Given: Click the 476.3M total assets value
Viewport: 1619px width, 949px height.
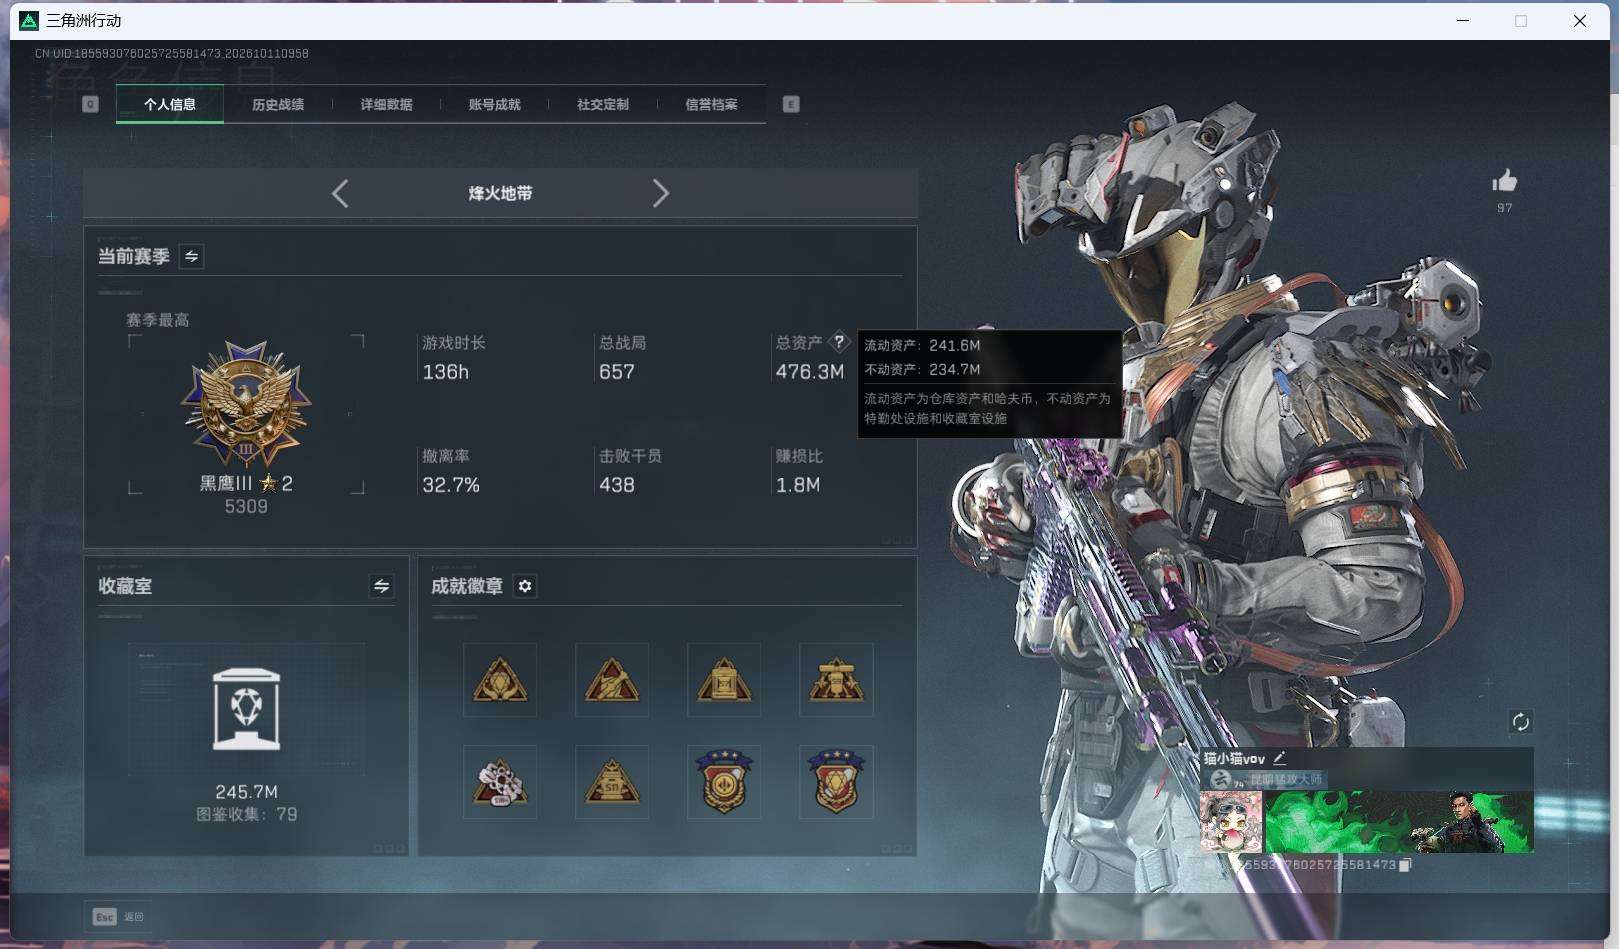Looking at the screenshot, I should 809,372.
